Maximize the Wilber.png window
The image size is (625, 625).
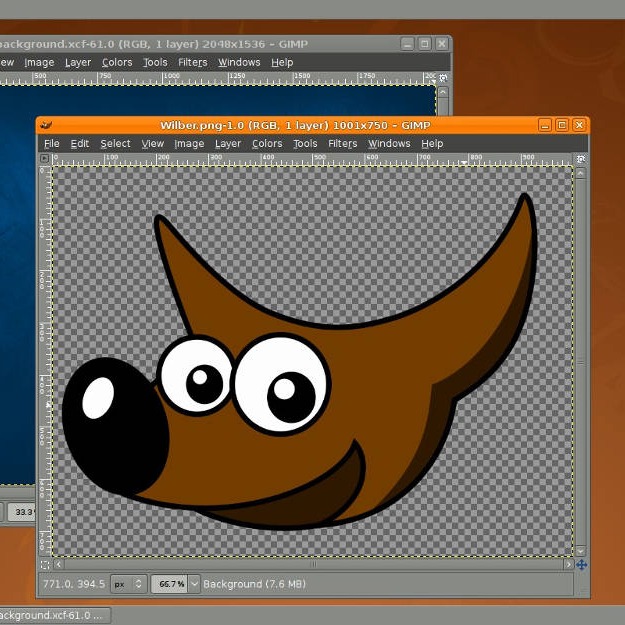tap(562, 125)
